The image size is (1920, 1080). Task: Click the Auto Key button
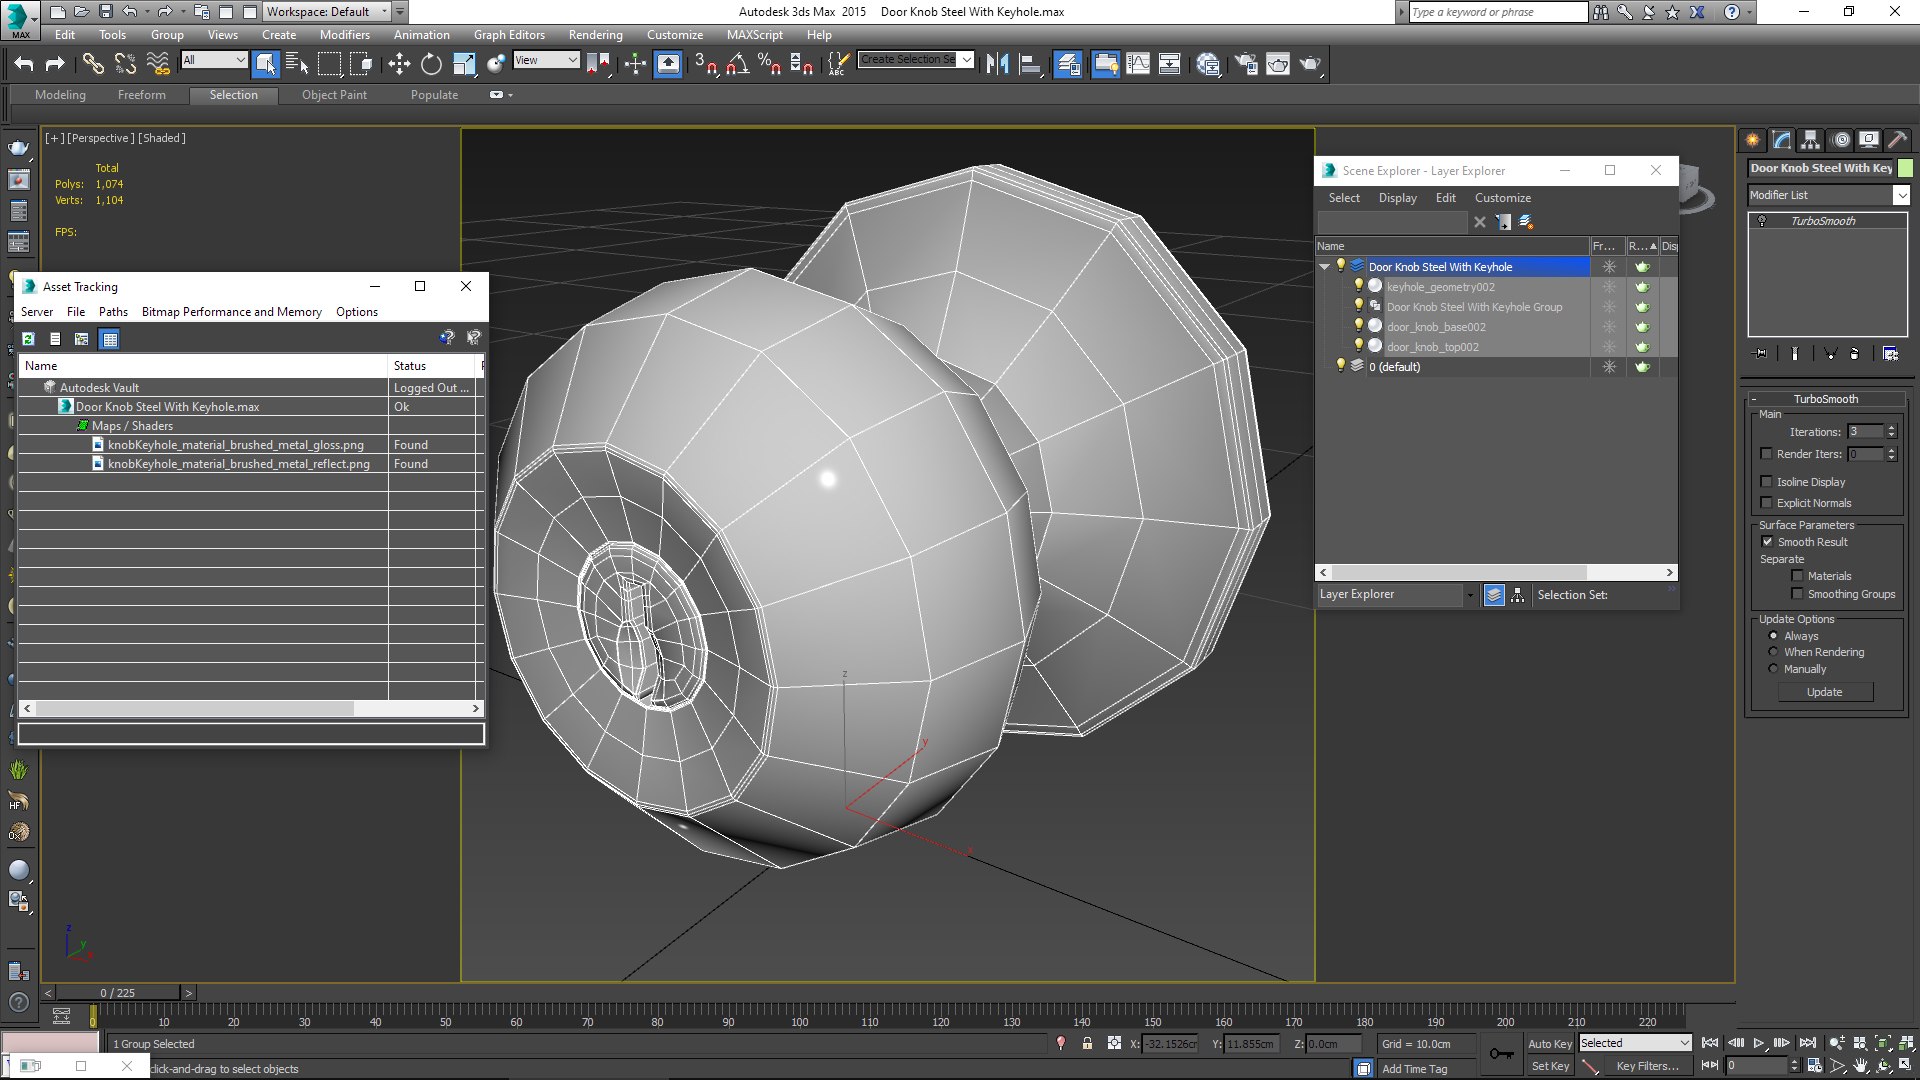tap(1550, 1043)
